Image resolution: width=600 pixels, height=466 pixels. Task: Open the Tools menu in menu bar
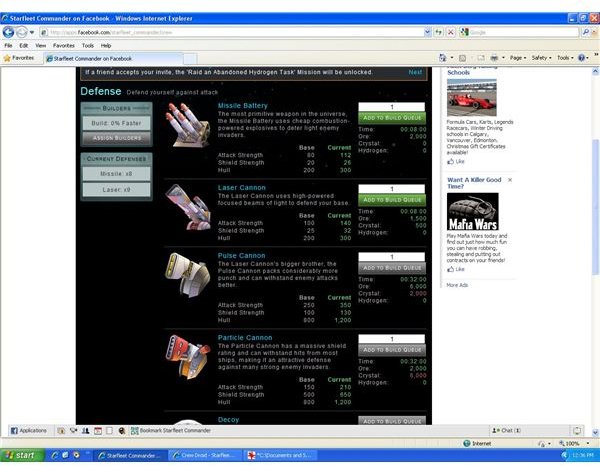[x=88, y=46]
